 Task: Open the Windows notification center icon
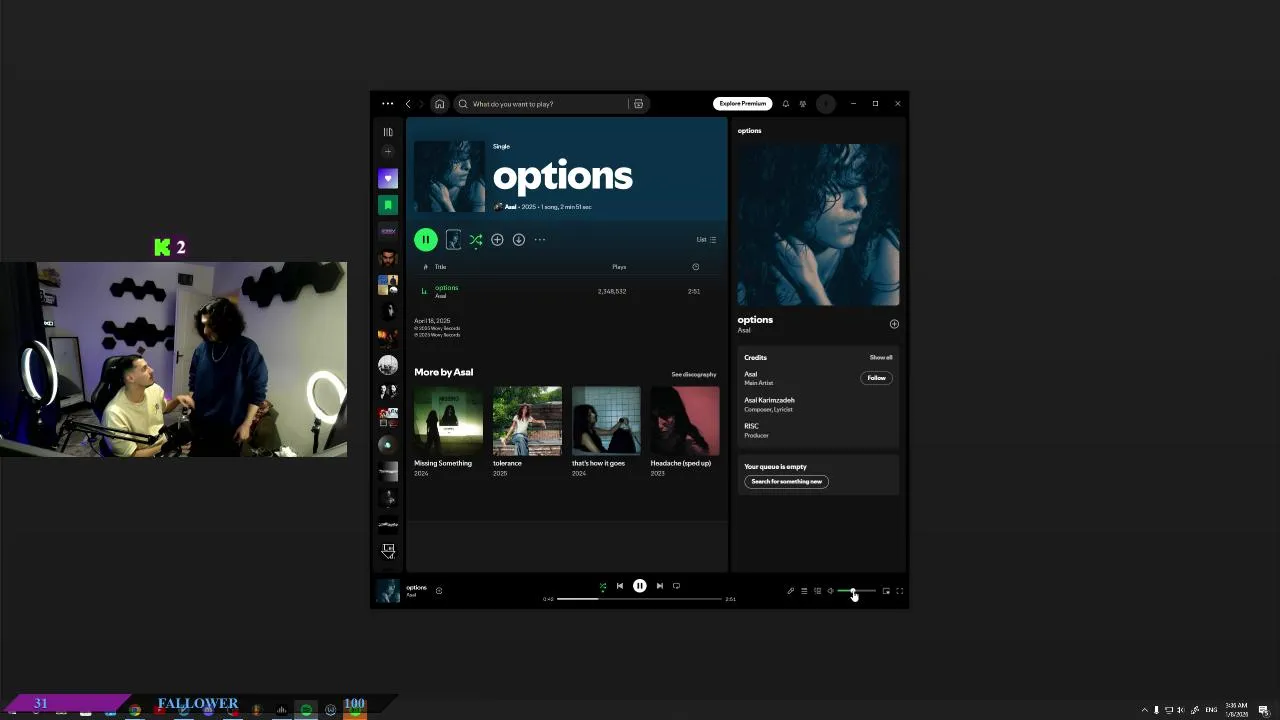(1264, 710)
